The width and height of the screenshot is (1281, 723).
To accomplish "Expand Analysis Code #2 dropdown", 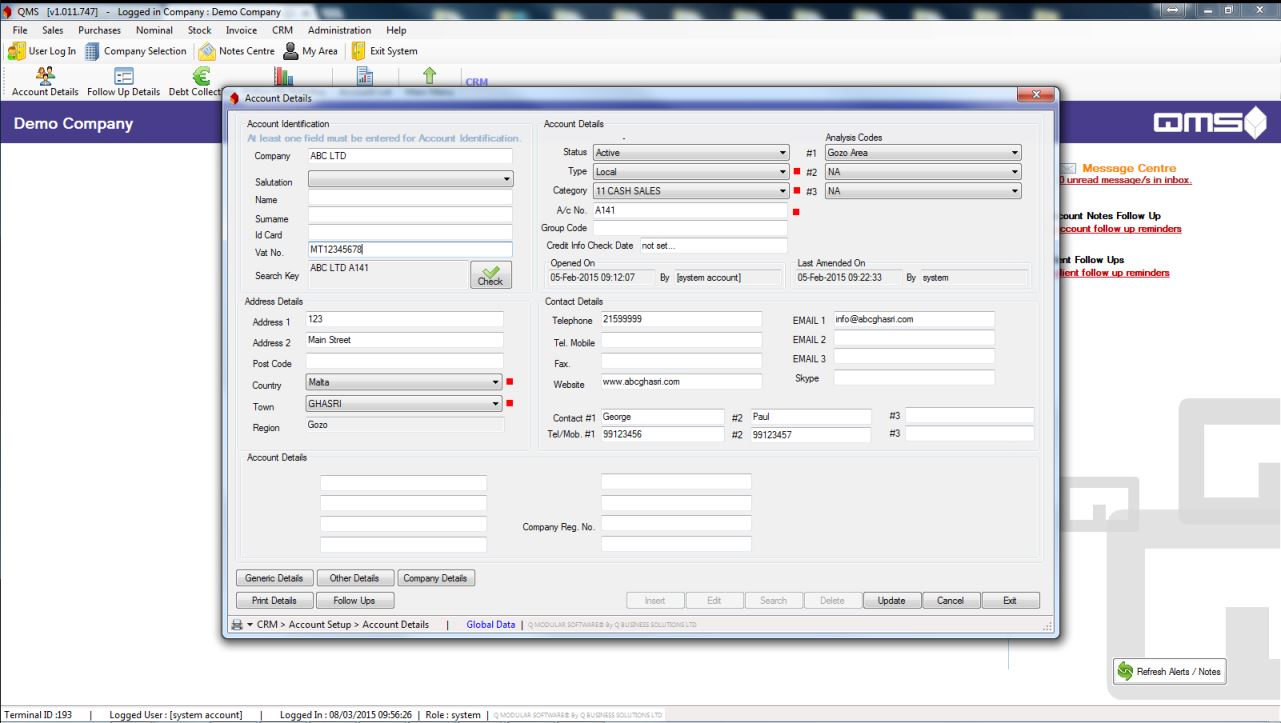I will (x=1014, y=172).
